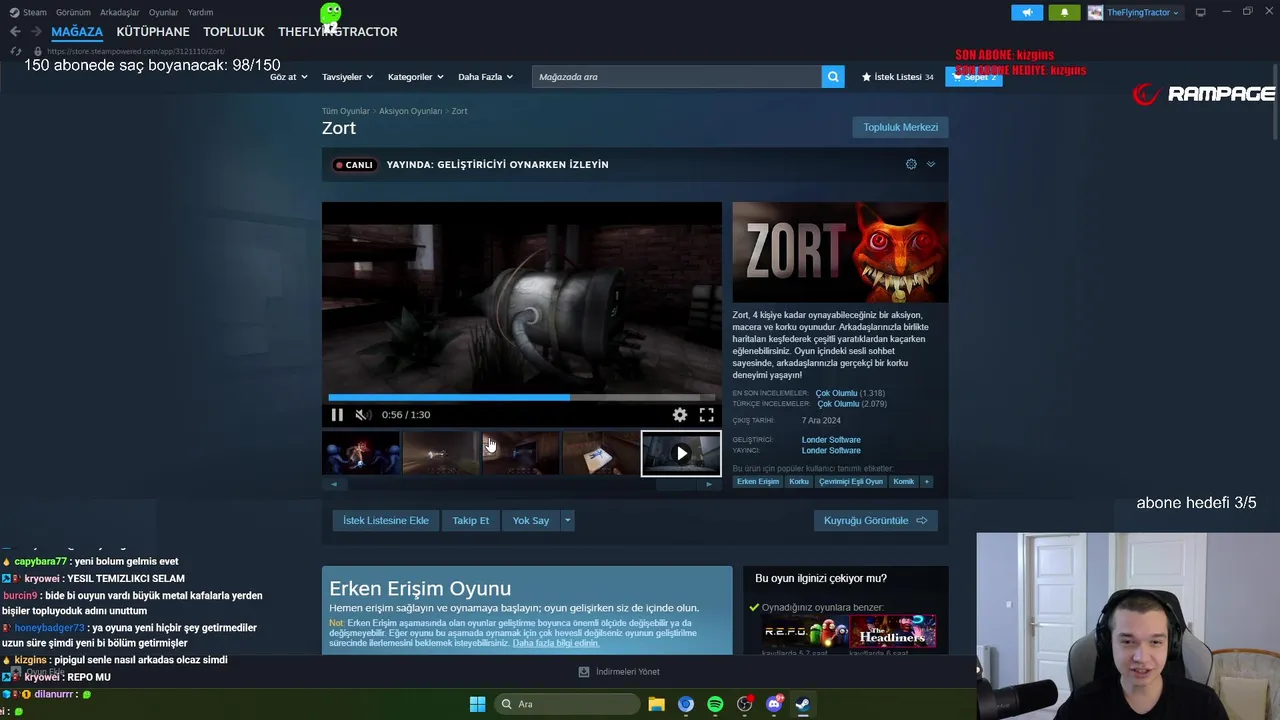This screenshot has width=1280, height=720.
Task: Open the green notifications bell
Action: click(1064, 13)
